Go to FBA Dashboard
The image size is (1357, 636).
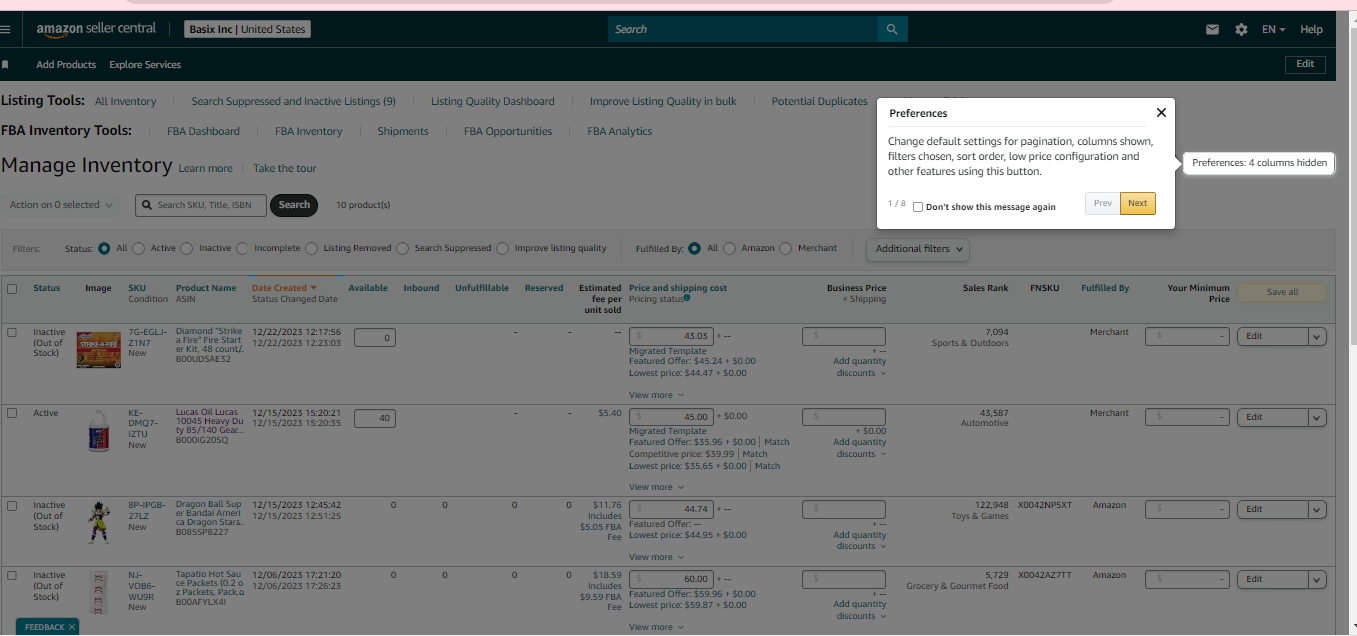coord(203,131)
